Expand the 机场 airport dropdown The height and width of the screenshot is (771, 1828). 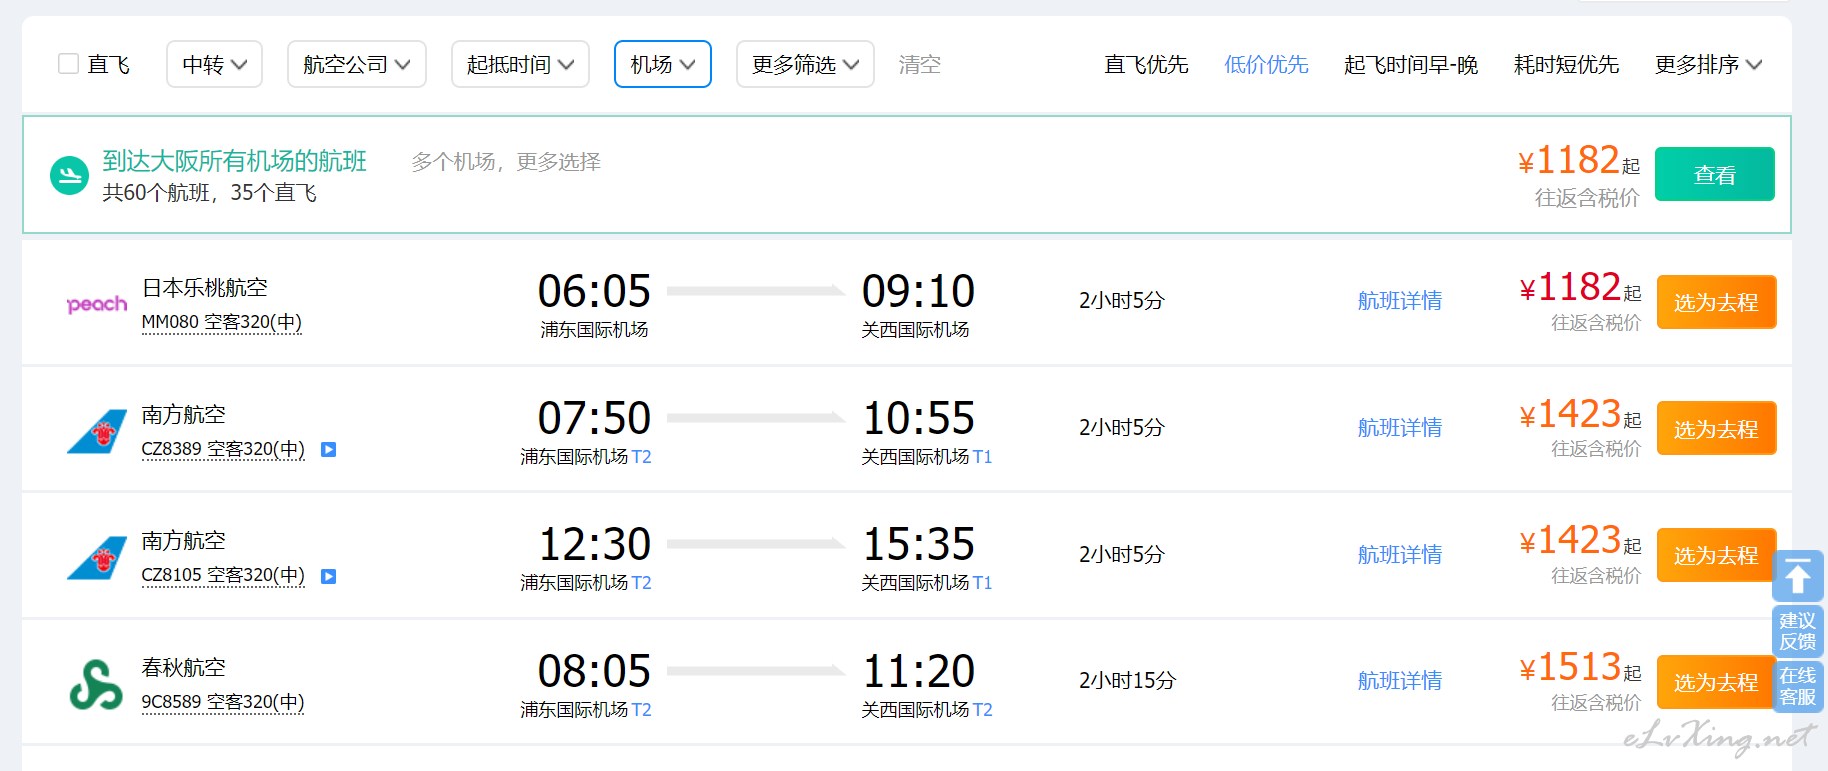point(663,64)
